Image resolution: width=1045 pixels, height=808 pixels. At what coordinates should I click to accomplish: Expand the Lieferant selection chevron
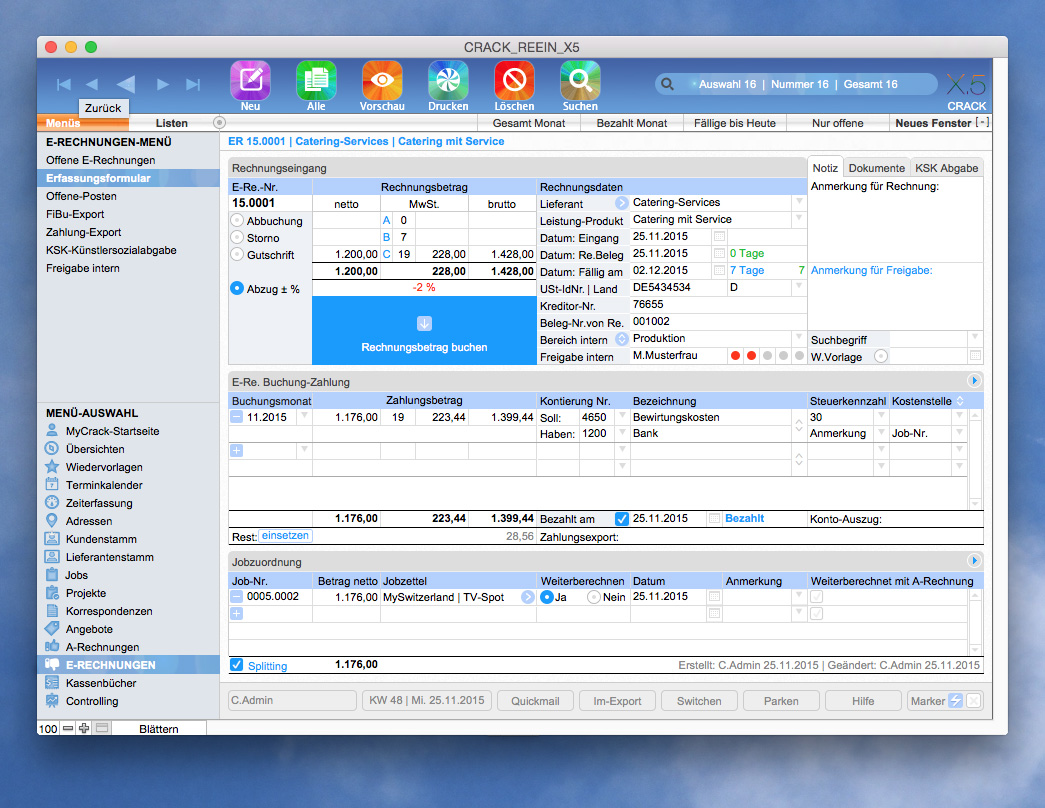621,200
